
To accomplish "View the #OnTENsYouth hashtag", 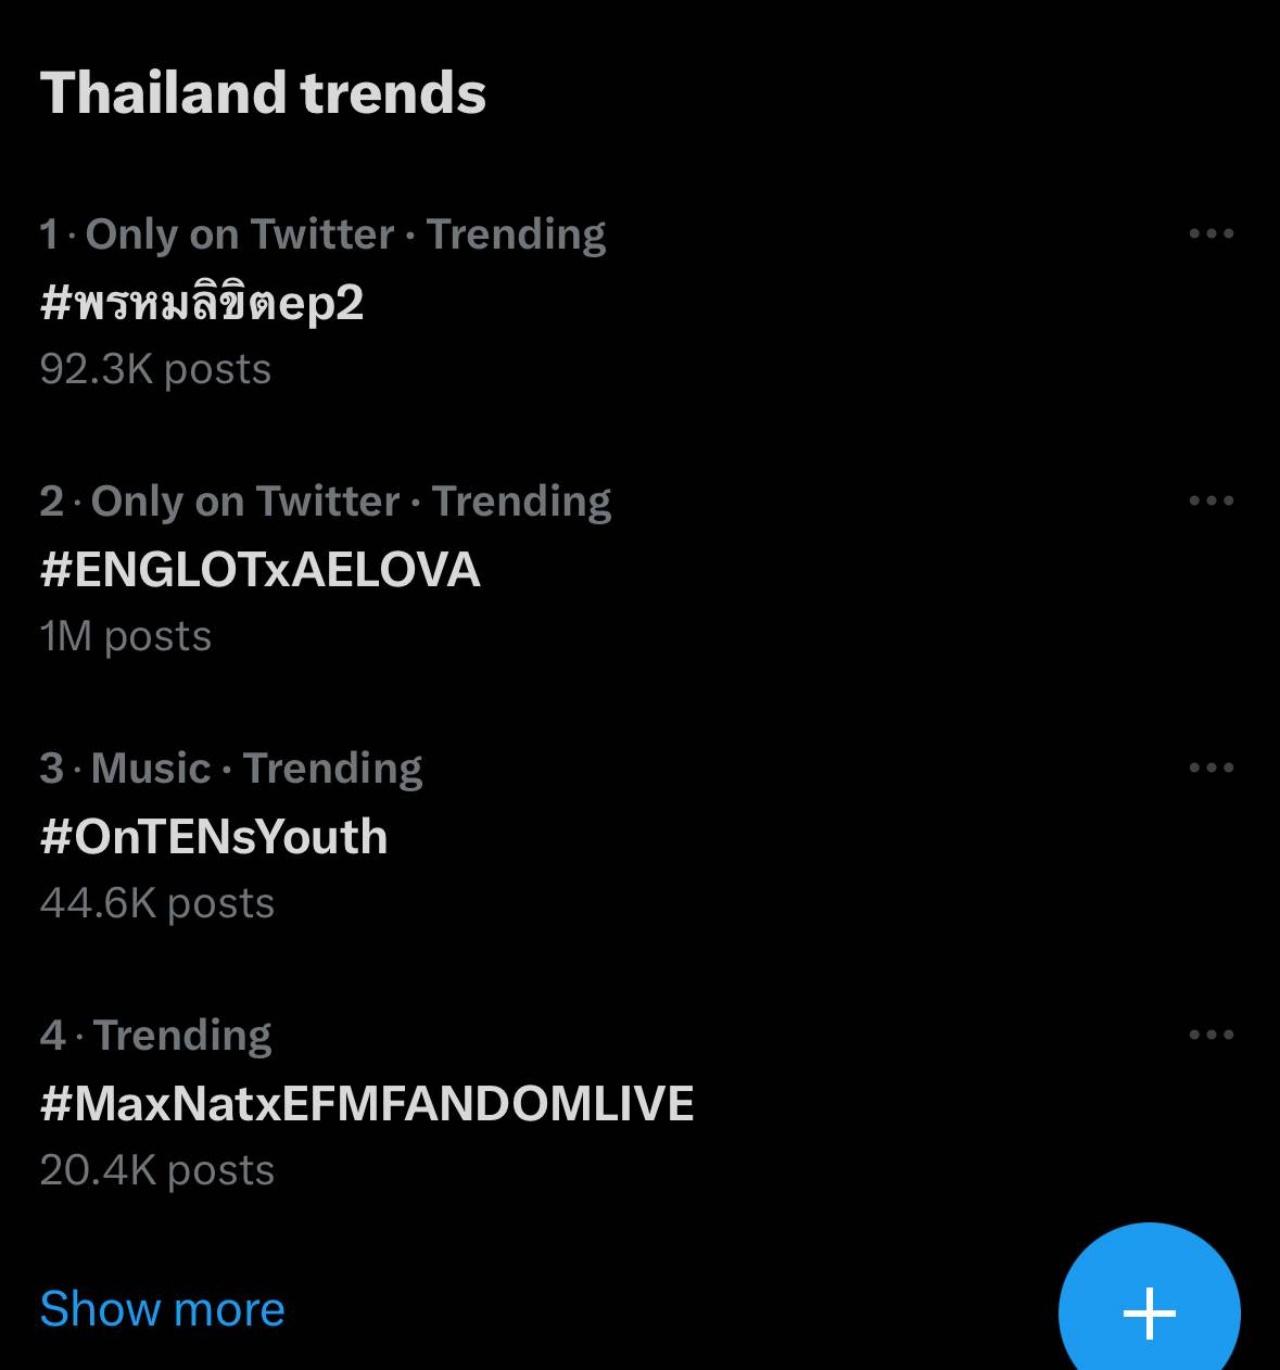I will pyautogui.click(x=214, y=836).
